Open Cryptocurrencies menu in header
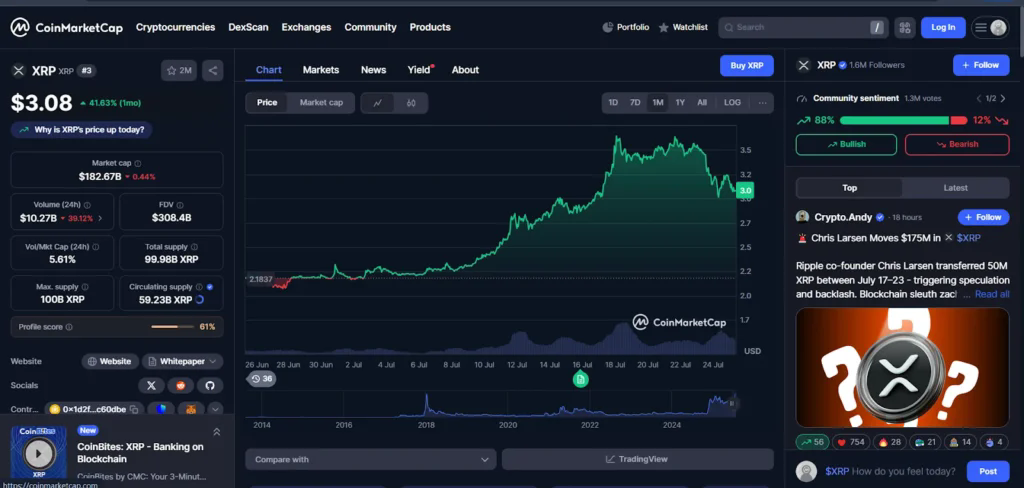 coord(175,27)
